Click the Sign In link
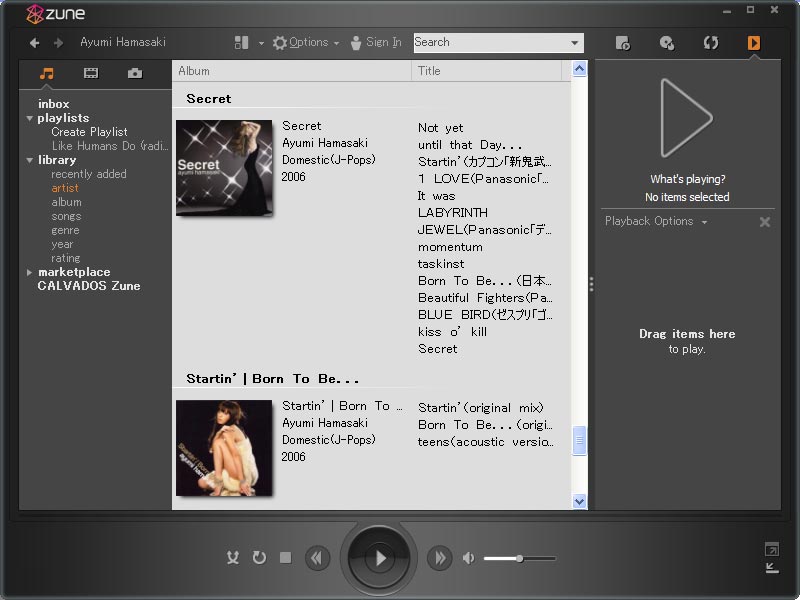This screenshot has width=800, height=600. tap(384, 42)
